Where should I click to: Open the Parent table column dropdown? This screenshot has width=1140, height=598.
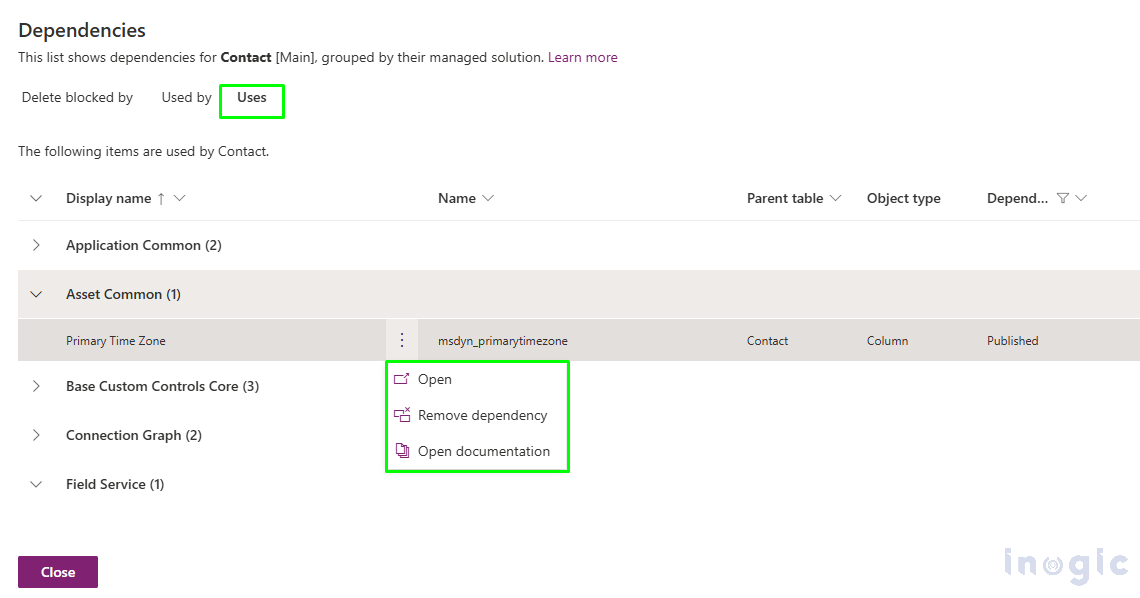(x=836, y=198)
